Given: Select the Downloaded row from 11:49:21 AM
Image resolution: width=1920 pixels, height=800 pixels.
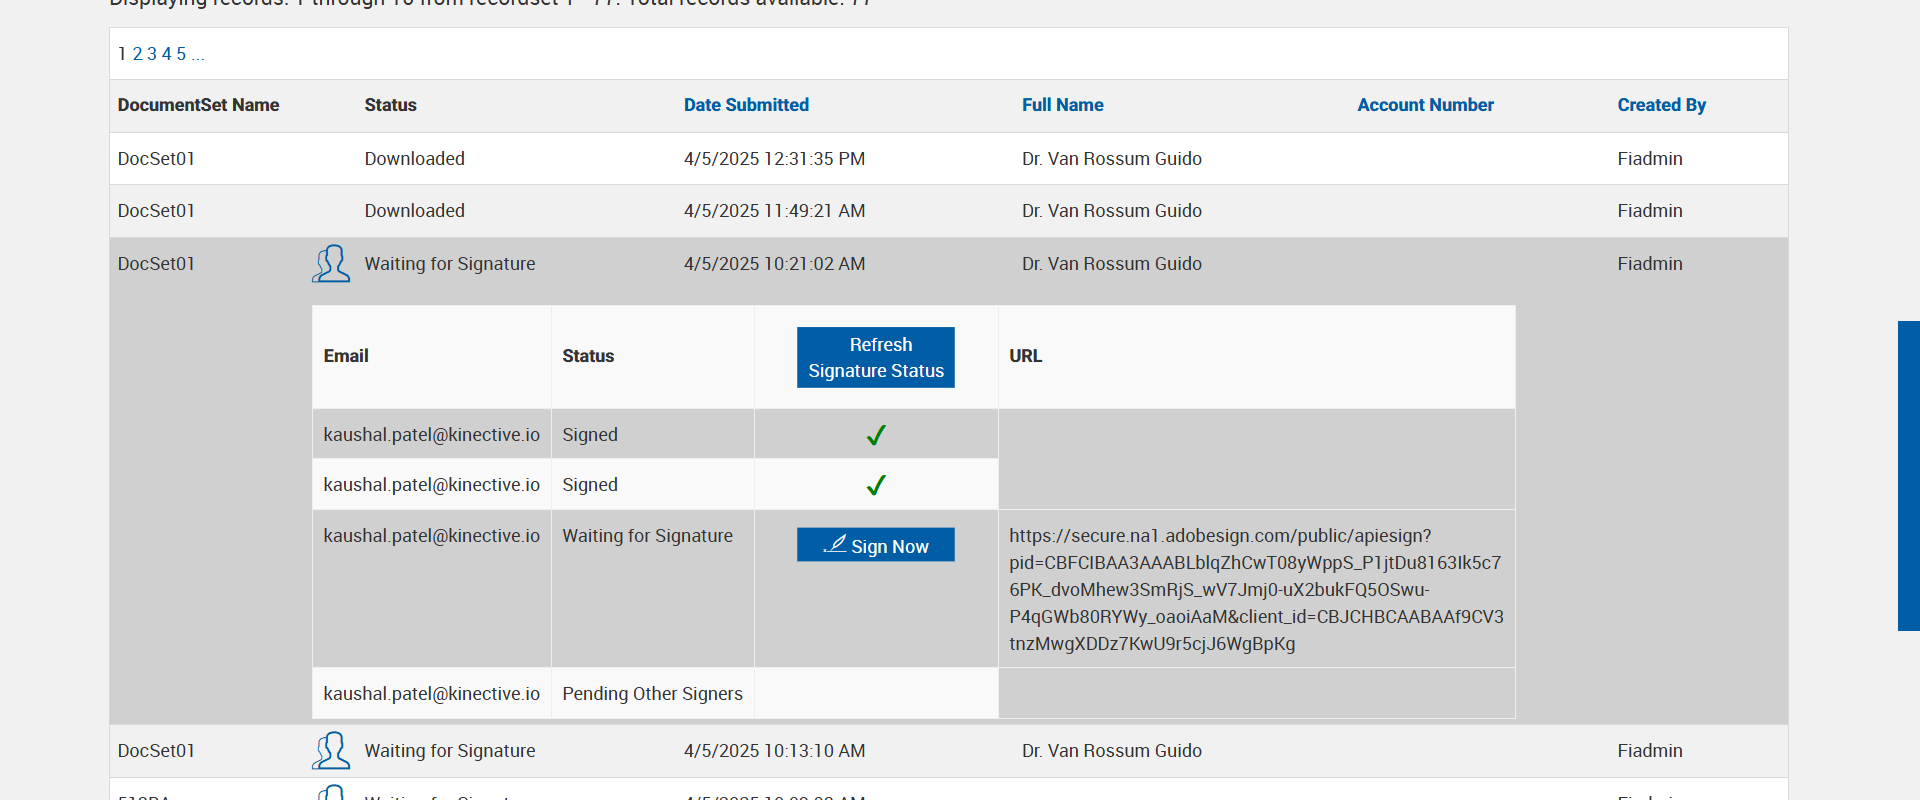Looking at the screenshot, I should click(414, 211).
